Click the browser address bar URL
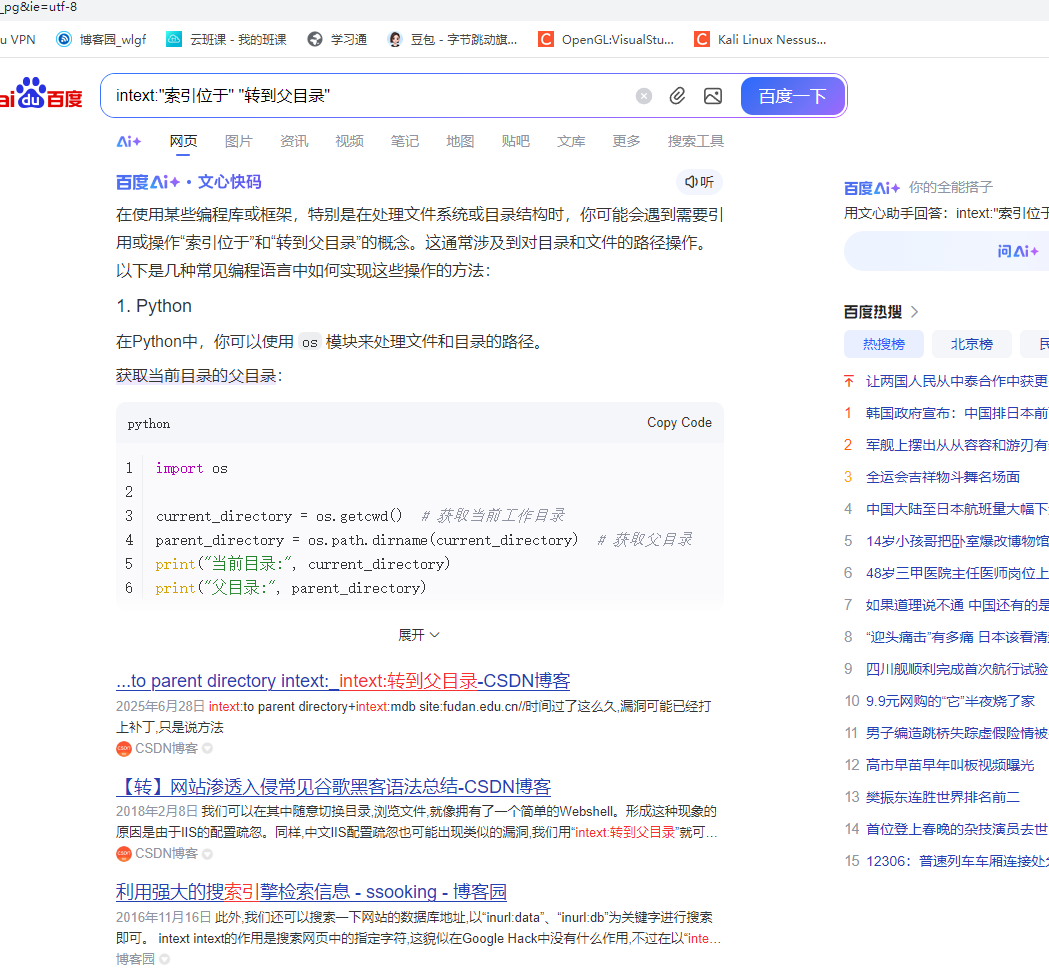The width and height of the screenshot is (1049, 980). [39, 7]
